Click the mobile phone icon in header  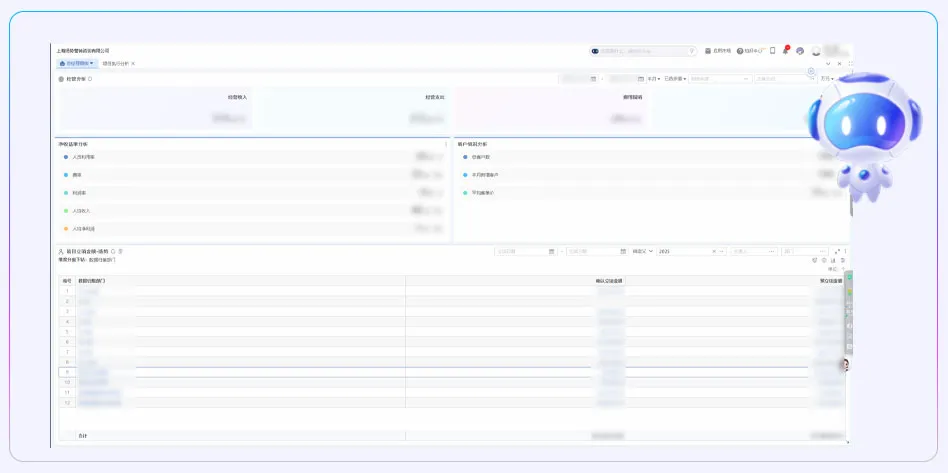[773, 50]
